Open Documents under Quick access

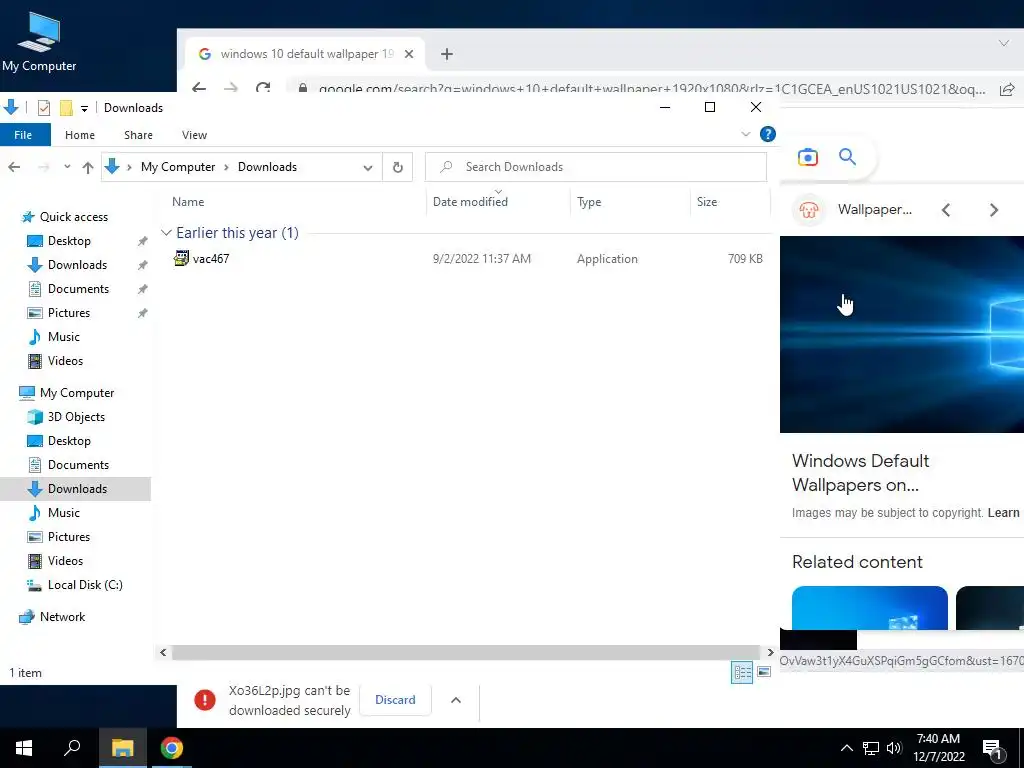(78, 289)
